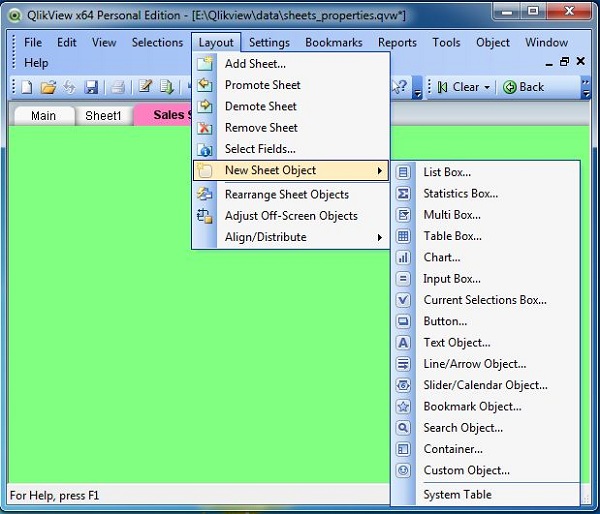This screenshot has height=514, width=600.
Task: Click the Reload toolbar icon
Action: pos(69,87)
